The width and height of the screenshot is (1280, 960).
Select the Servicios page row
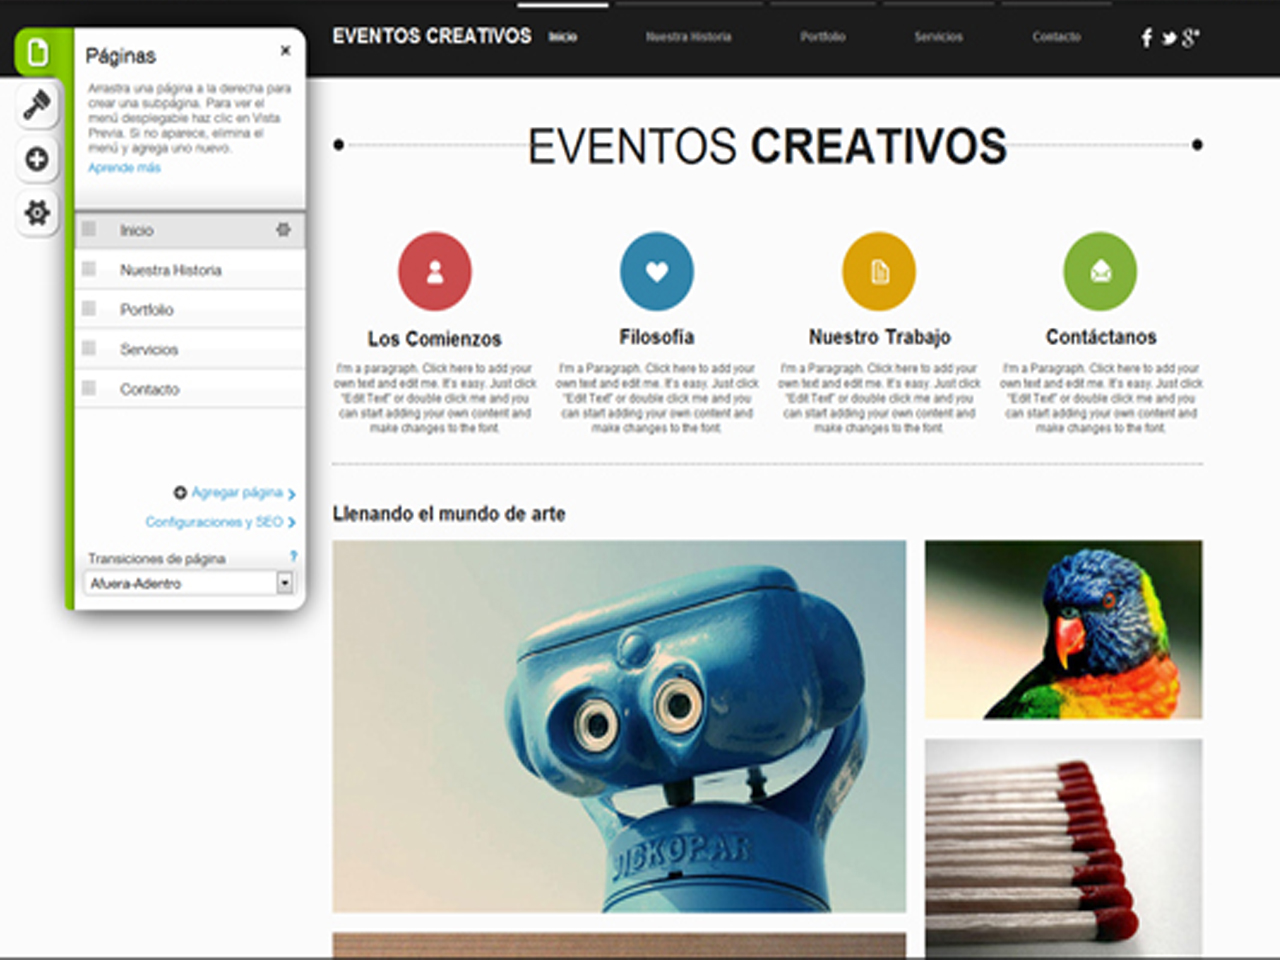pyautogui.click(x=190, y=349)
